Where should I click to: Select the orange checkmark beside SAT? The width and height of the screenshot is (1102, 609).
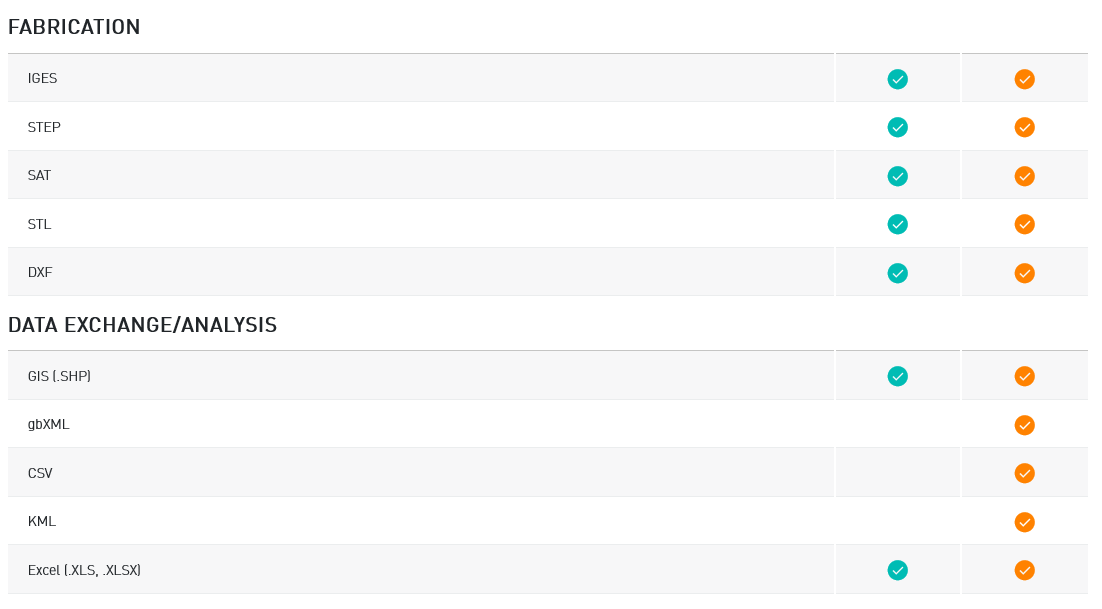click(x=1025, y=176)
